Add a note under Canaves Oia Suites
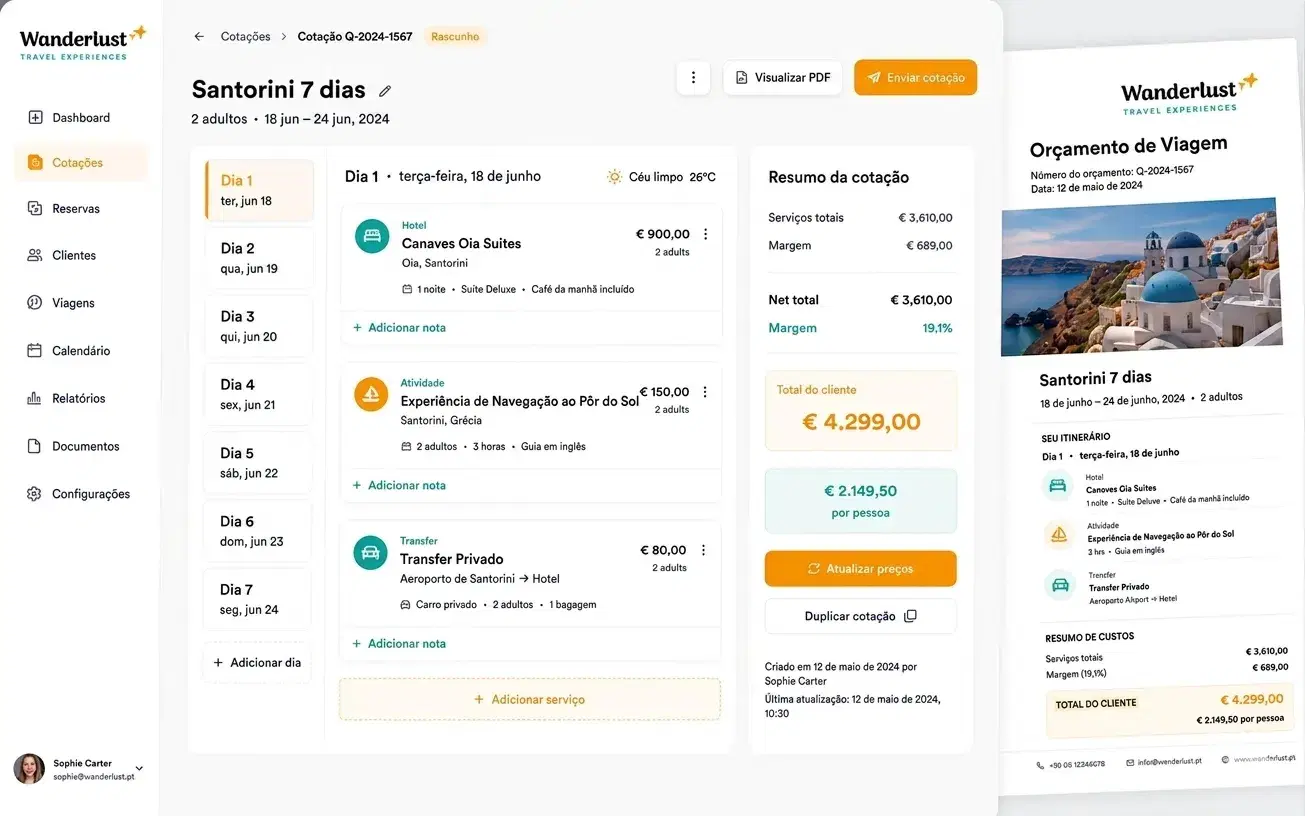 [399, 327]
